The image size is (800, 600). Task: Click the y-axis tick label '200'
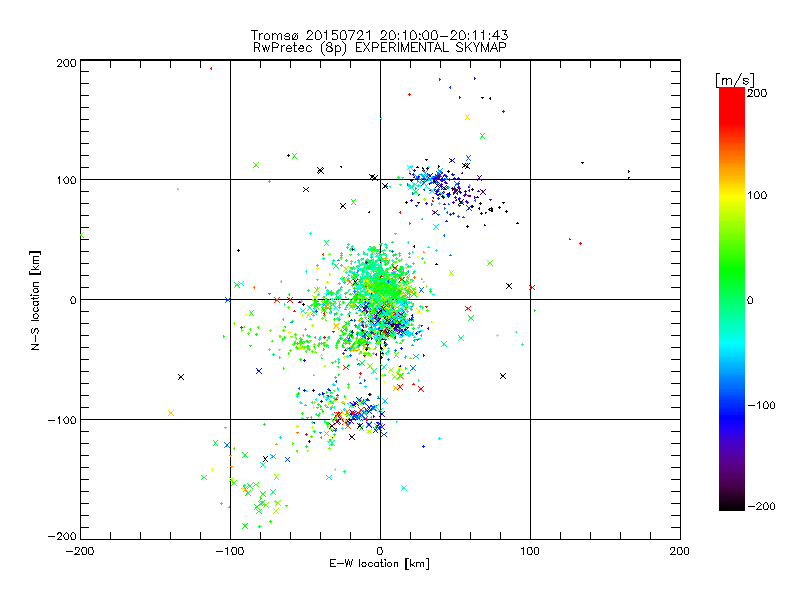click(66, 63)
